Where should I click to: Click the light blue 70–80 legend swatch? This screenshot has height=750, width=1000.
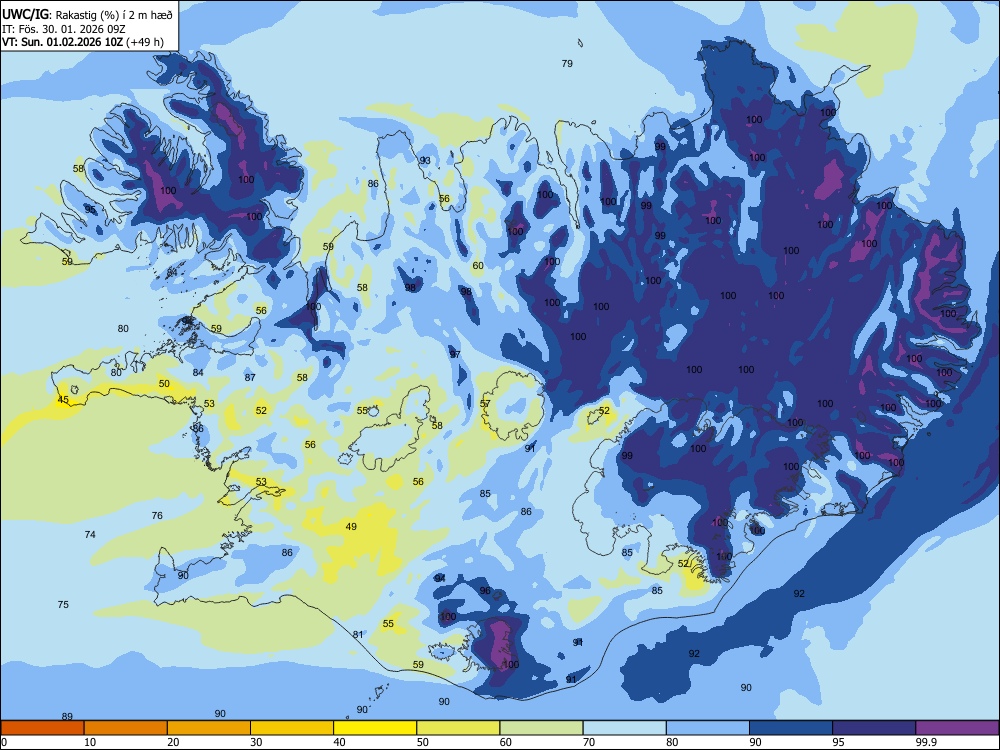pos(624,728)
